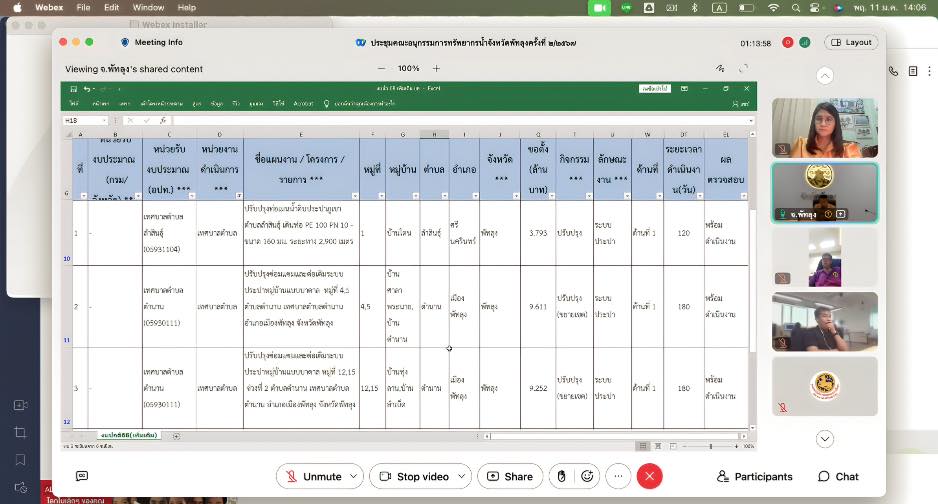Toggle raise hand

pyautogui.click(x=561, y=476)
